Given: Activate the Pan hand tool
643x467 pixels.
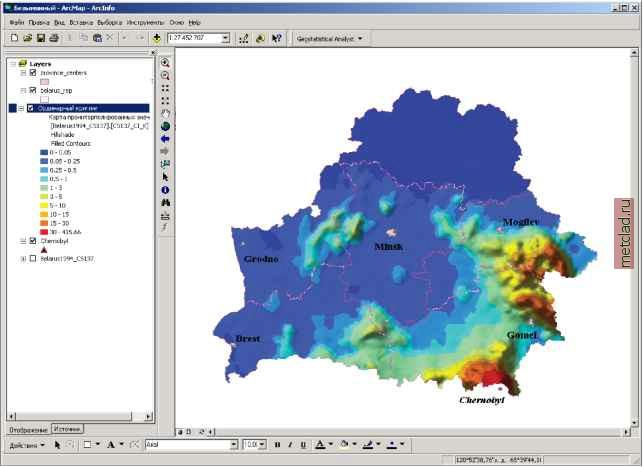Looking at the screenshot, I should tap(166, 113).
